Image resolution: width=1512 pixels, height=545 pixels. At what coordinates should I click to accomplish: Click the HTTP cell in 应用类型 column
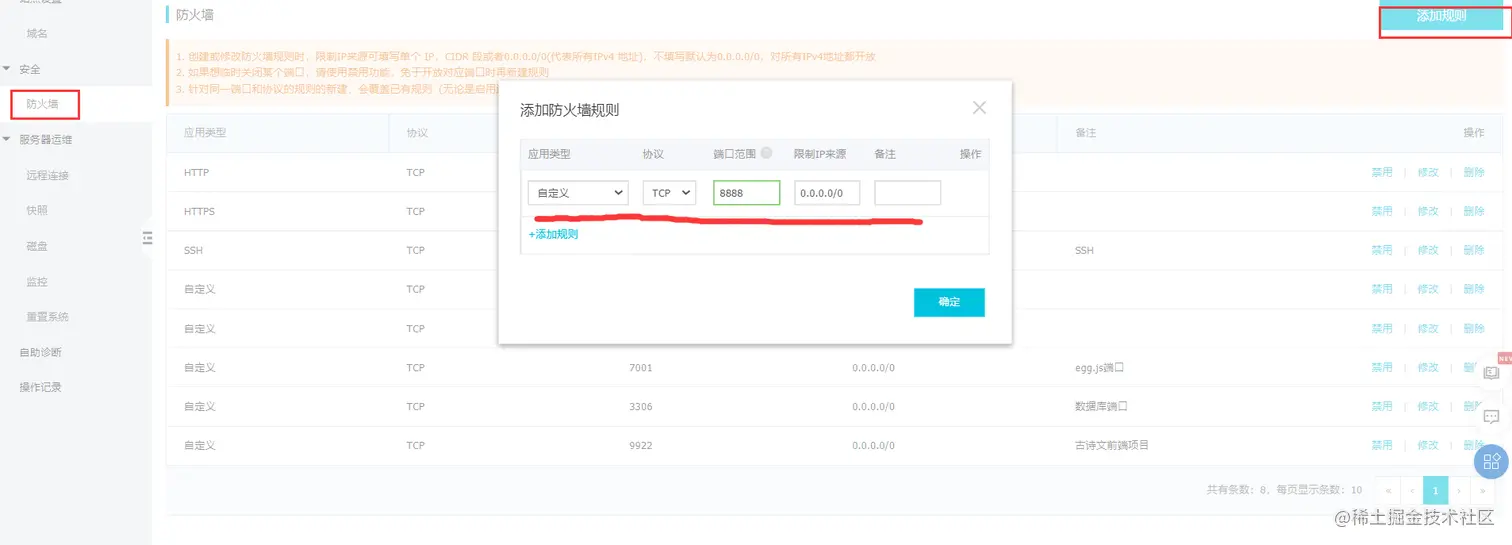point(196,172)
